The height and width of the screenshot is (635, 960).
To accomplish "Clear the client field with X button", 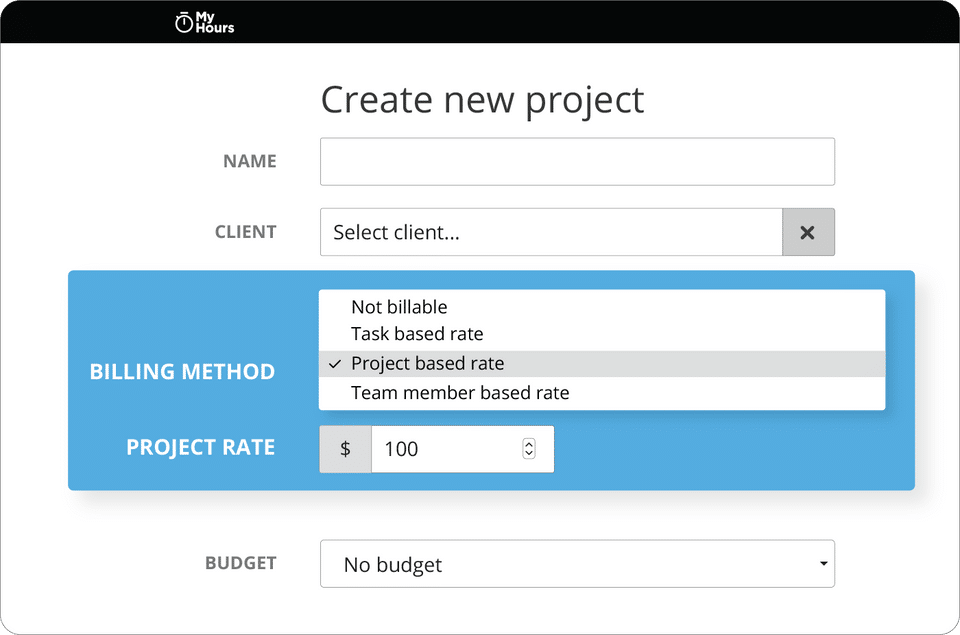I will click(x=808, y=232).
